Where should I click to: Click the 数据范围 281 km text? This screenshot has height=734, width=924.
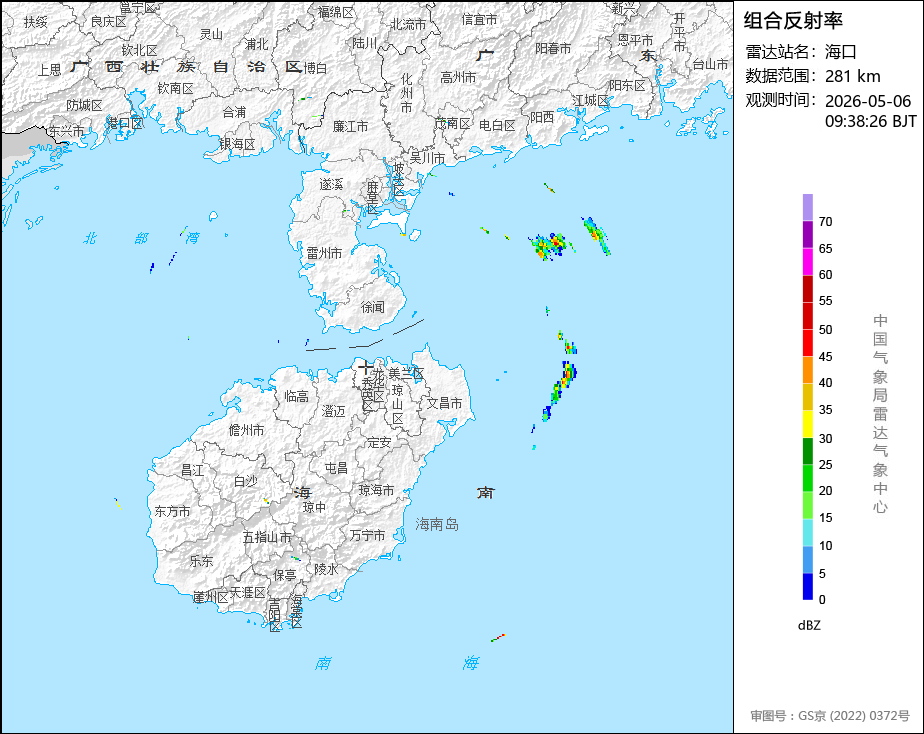point(813,76)
